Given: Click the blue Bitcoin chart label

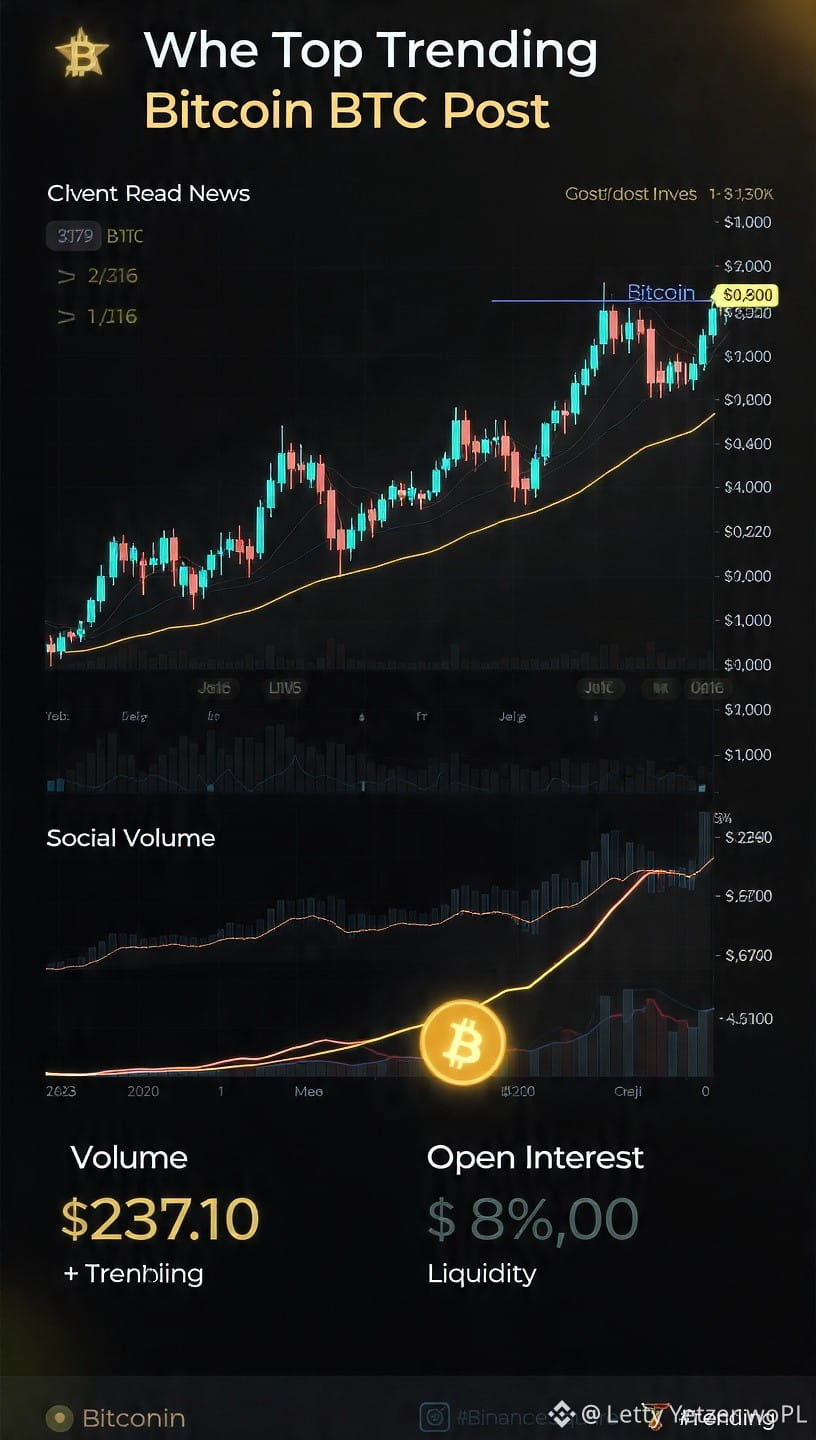Looking at the screenshot, I should tap(661, 292).
